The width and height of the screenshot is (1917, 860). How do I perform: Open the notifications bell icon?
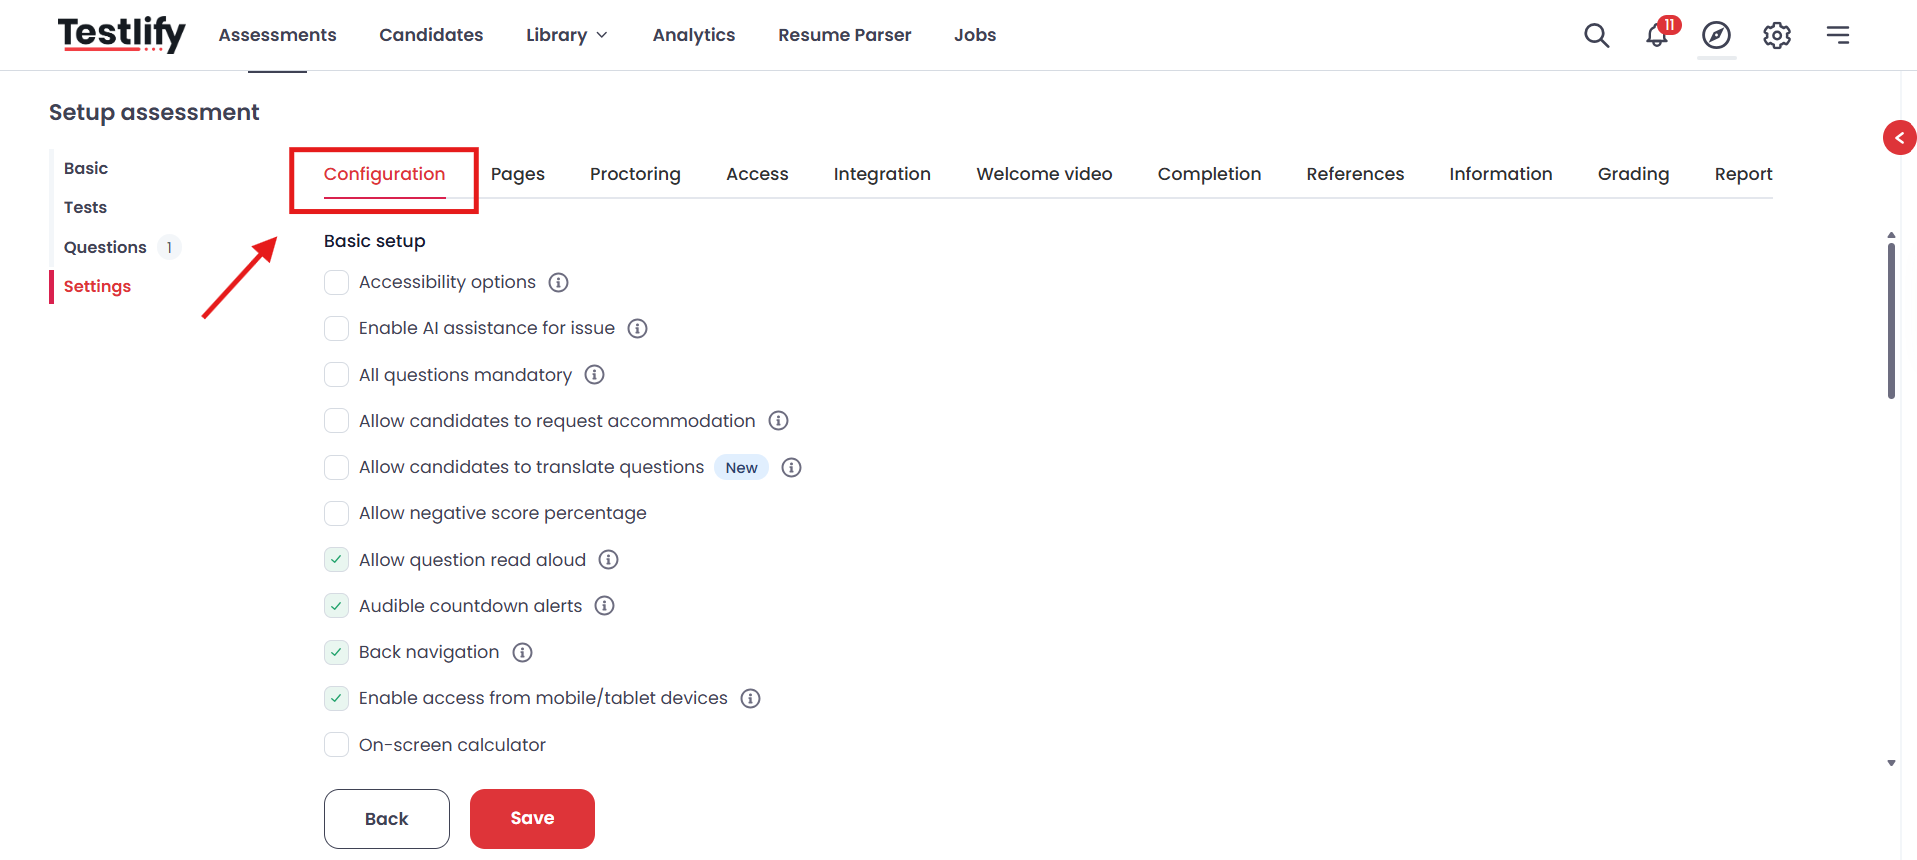pyautogui.click(x=1658, y=35)
